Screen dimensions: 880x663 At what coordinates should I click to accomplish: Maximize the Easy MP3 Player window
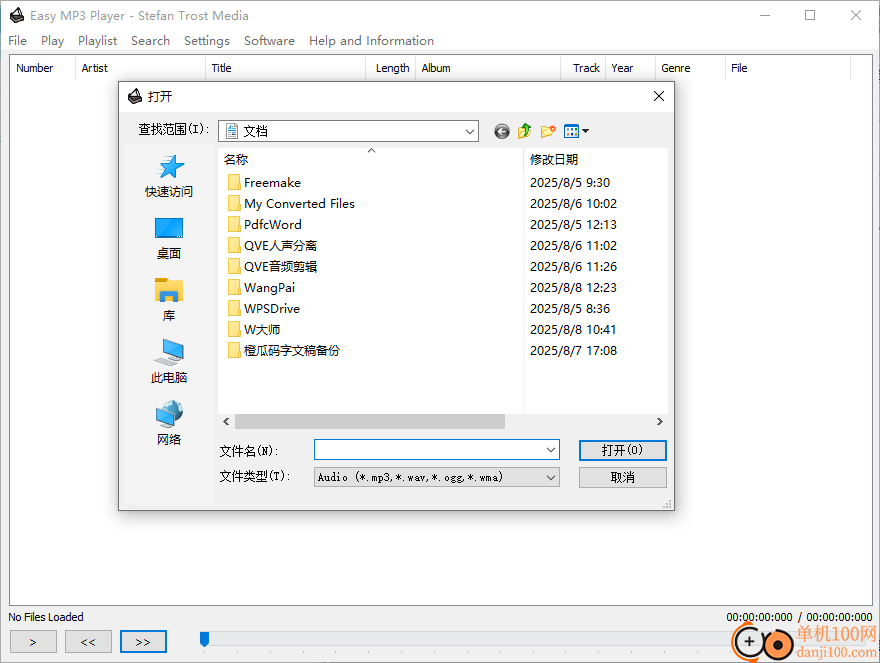tap(810, 15)
